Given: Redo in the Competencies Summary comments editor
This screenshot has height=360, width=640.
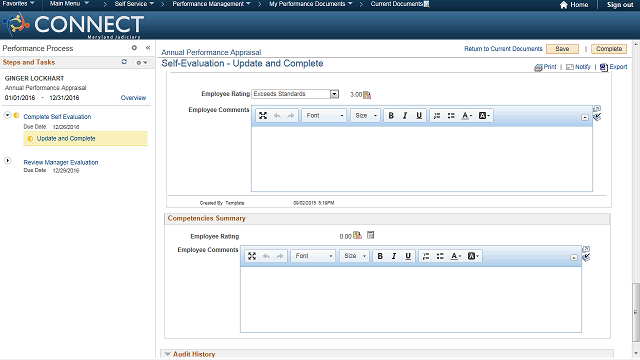Looking at the screenshot, I should click(280, 256).
